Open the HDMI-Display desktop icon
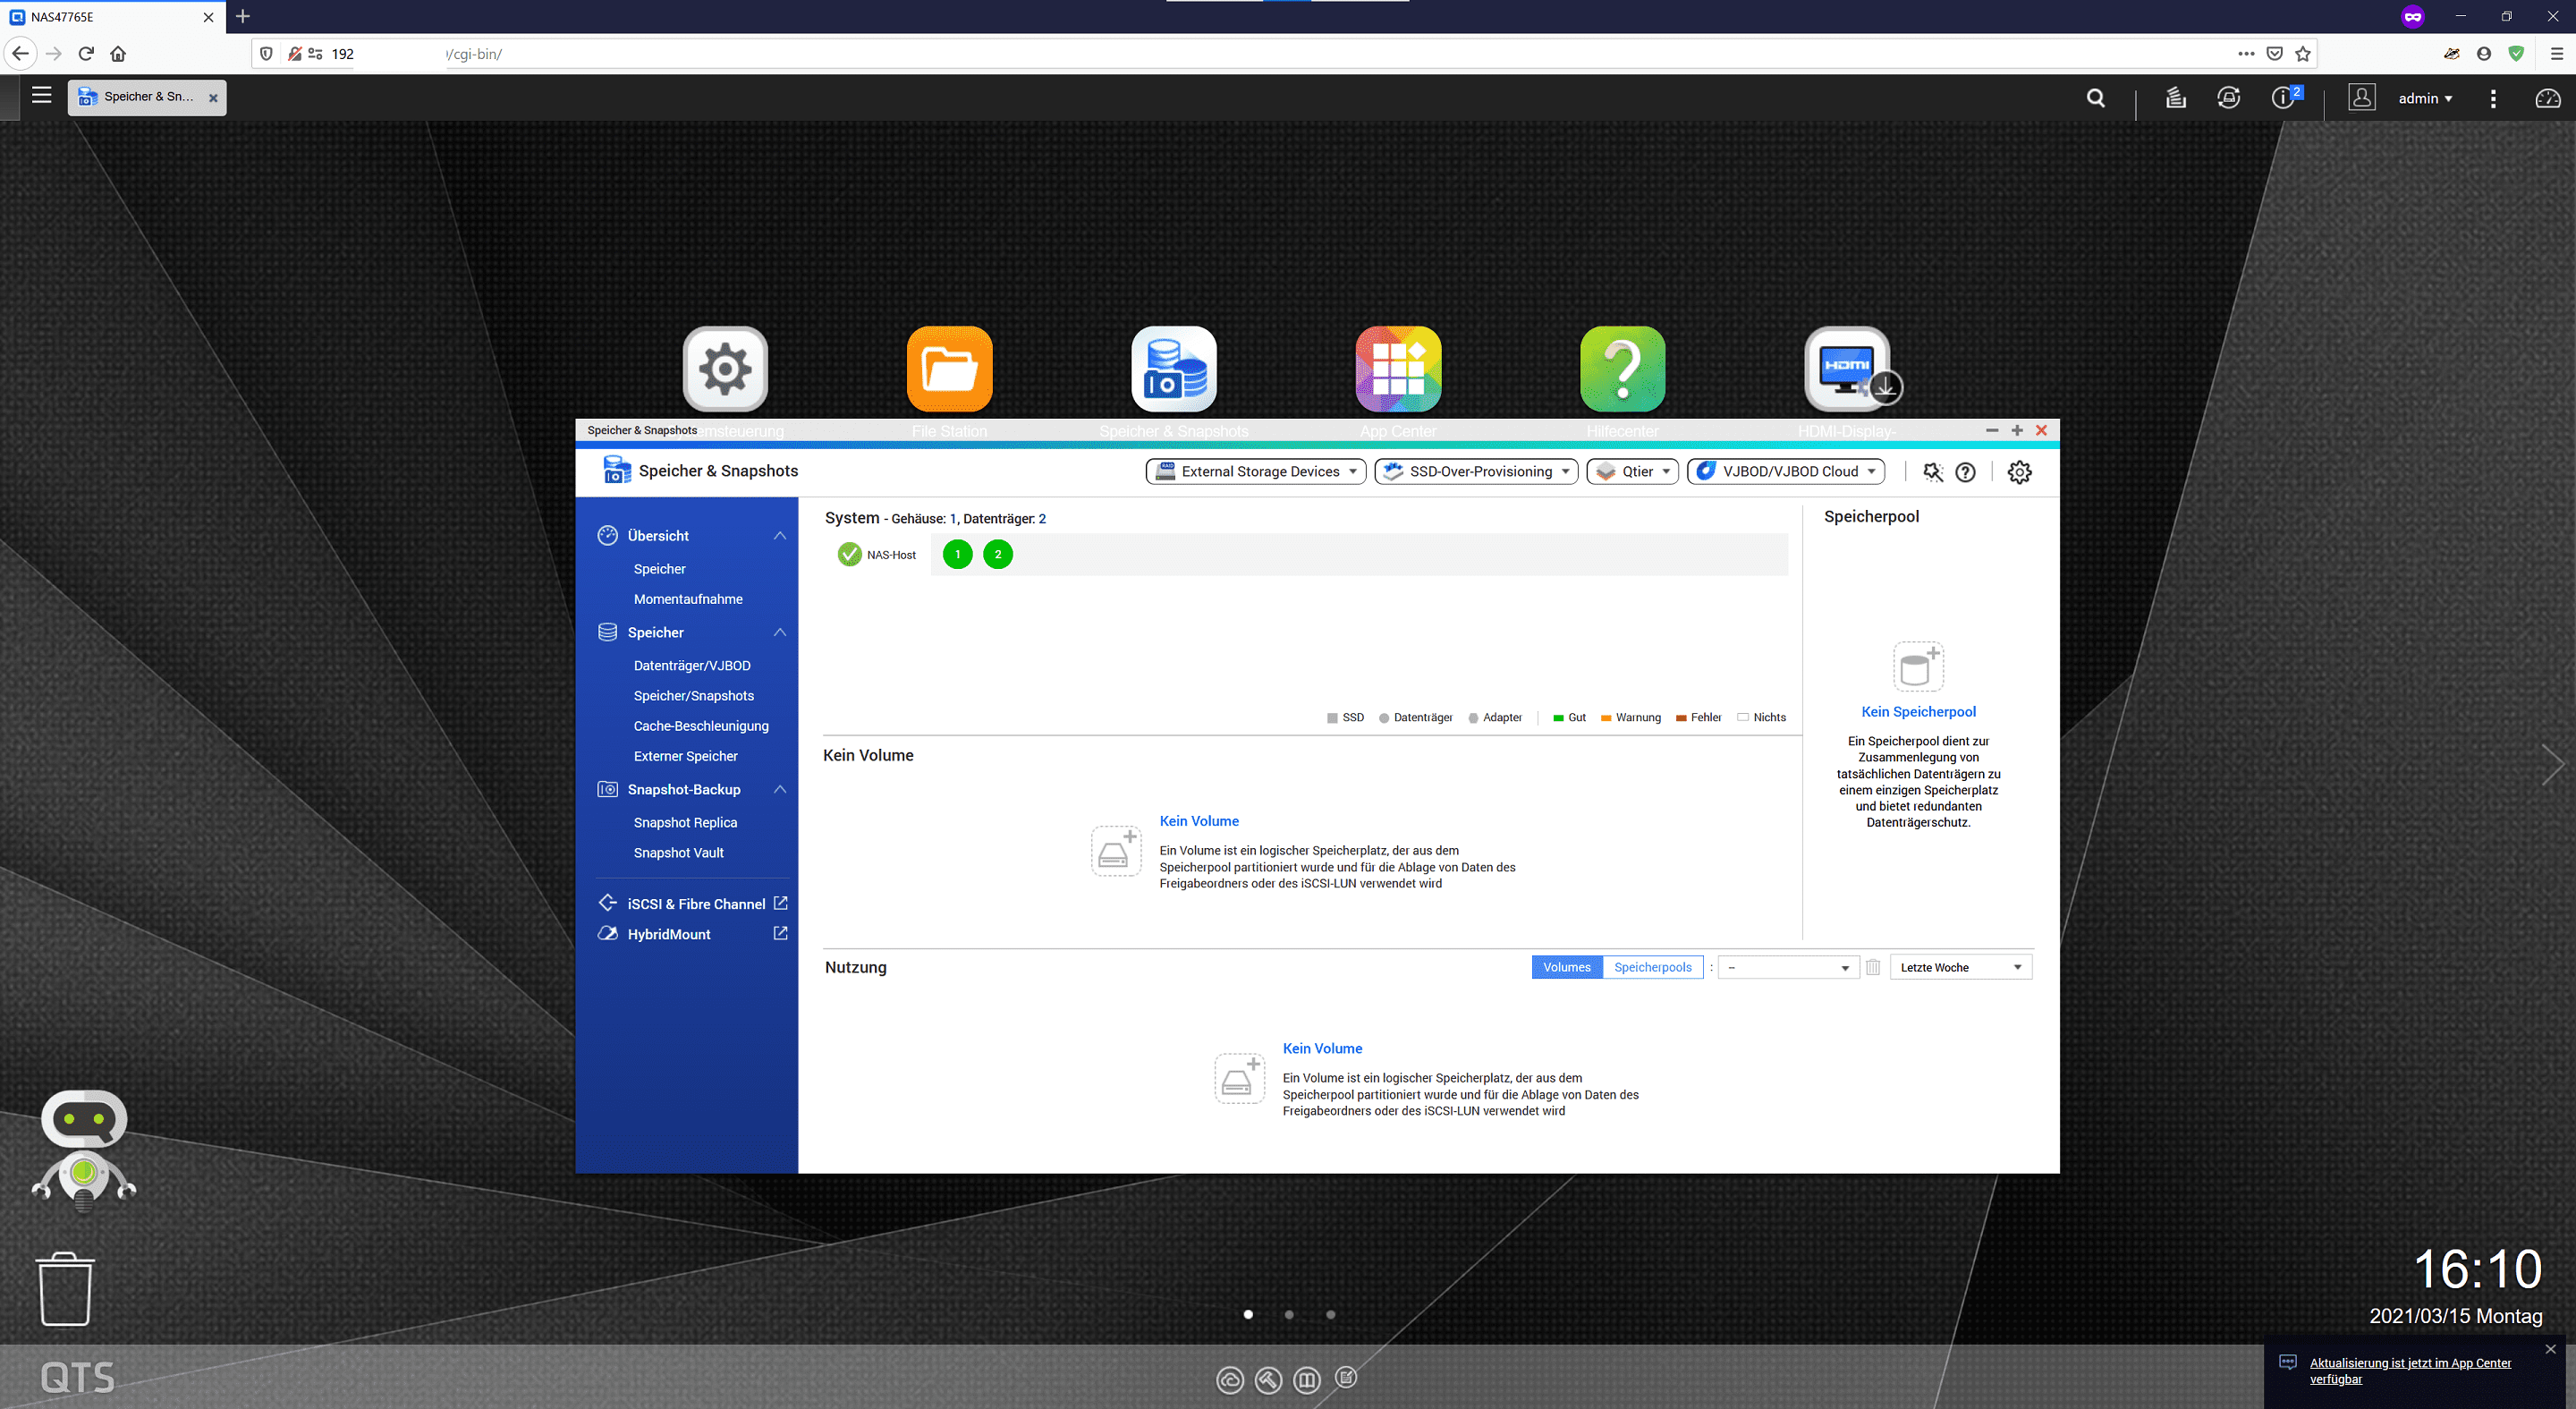Viewport: 2576px width, 1409px height. click(1847, 369)
